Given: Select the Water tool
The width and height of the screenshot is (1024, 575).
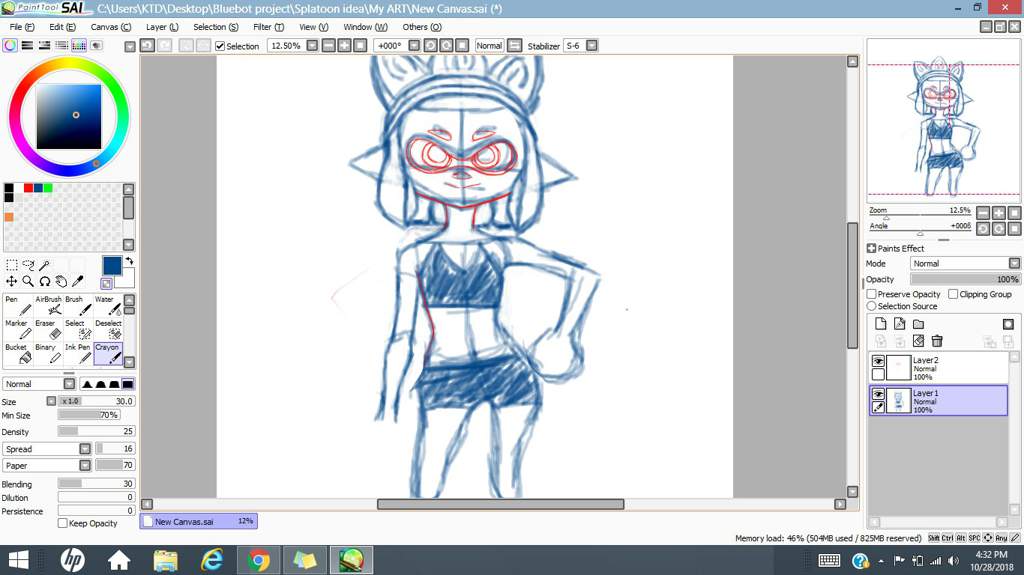Looking at the screenshot, I should (x=108, y=305).
